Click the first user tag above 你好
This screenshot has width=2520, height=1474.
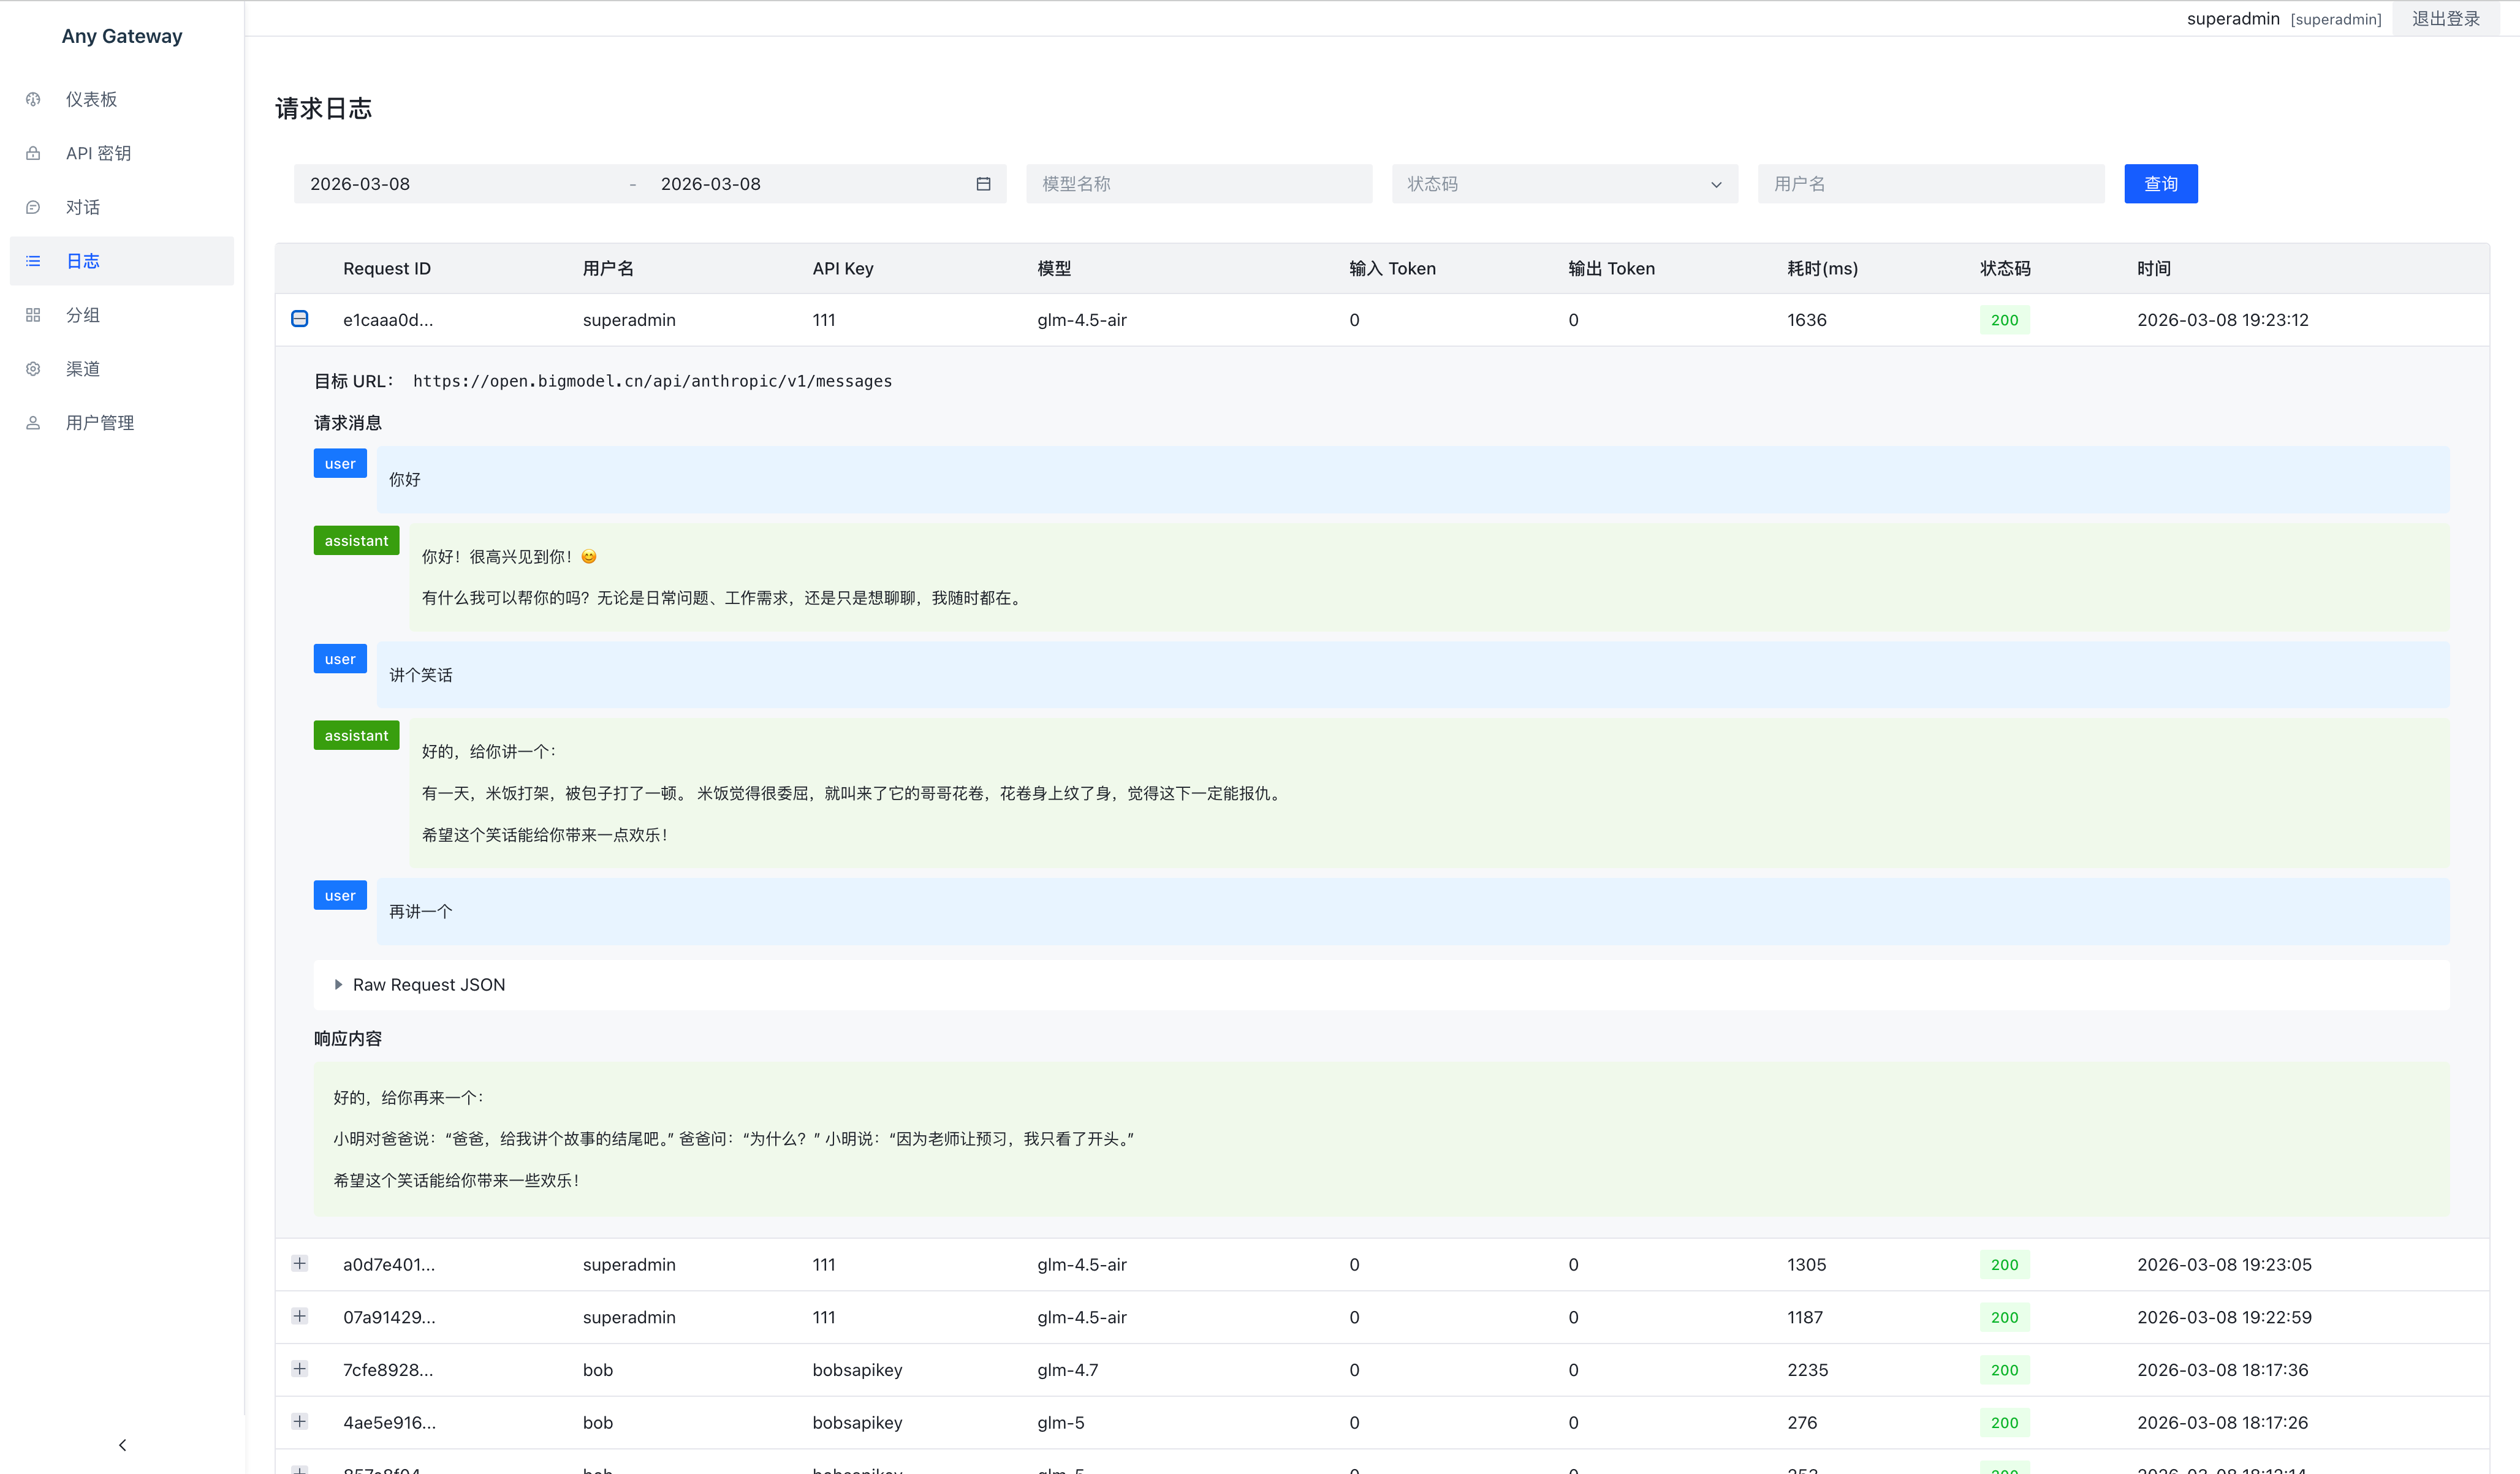point(340,463)
